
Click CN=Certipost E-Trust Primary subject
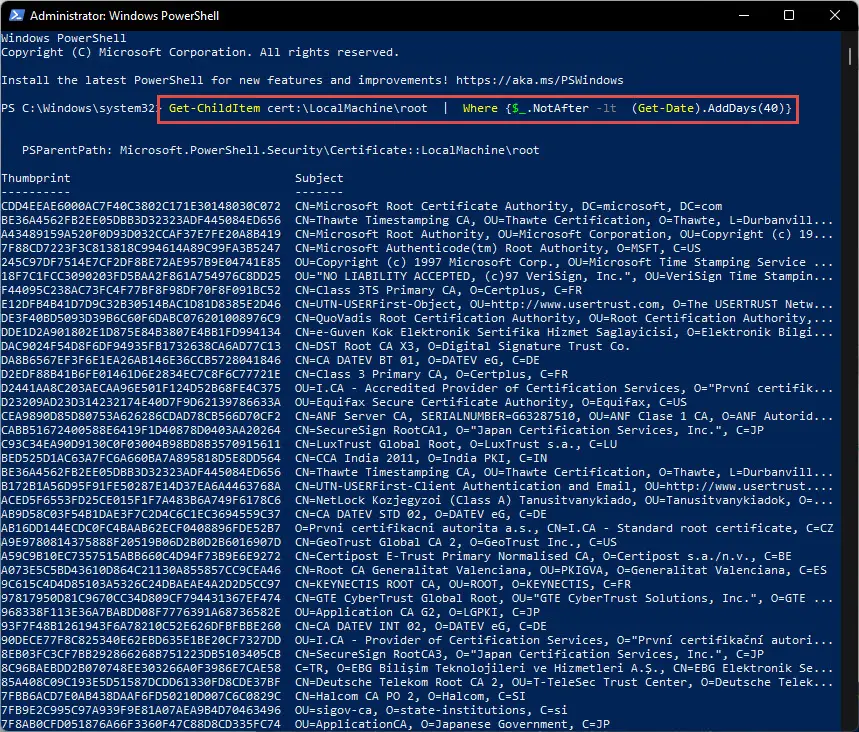(x=543, y=556)
